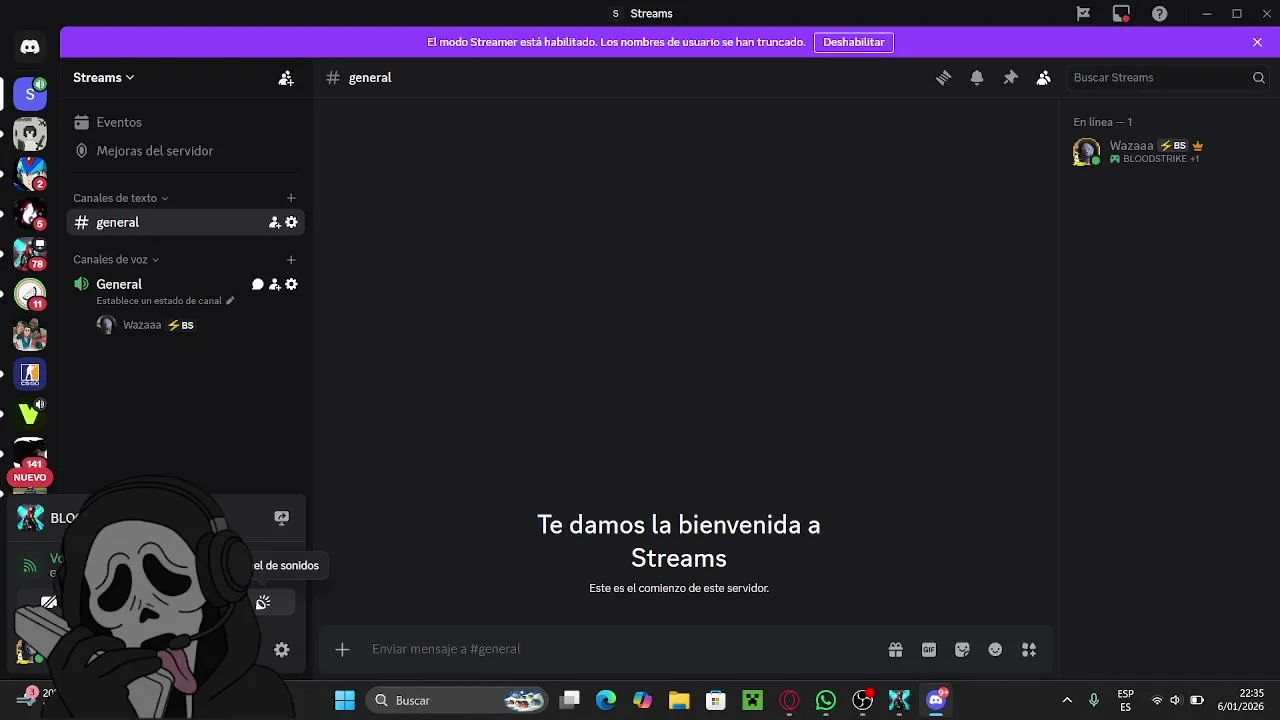Toggle microphone from system tray icon

click(x=1094, y=700)
